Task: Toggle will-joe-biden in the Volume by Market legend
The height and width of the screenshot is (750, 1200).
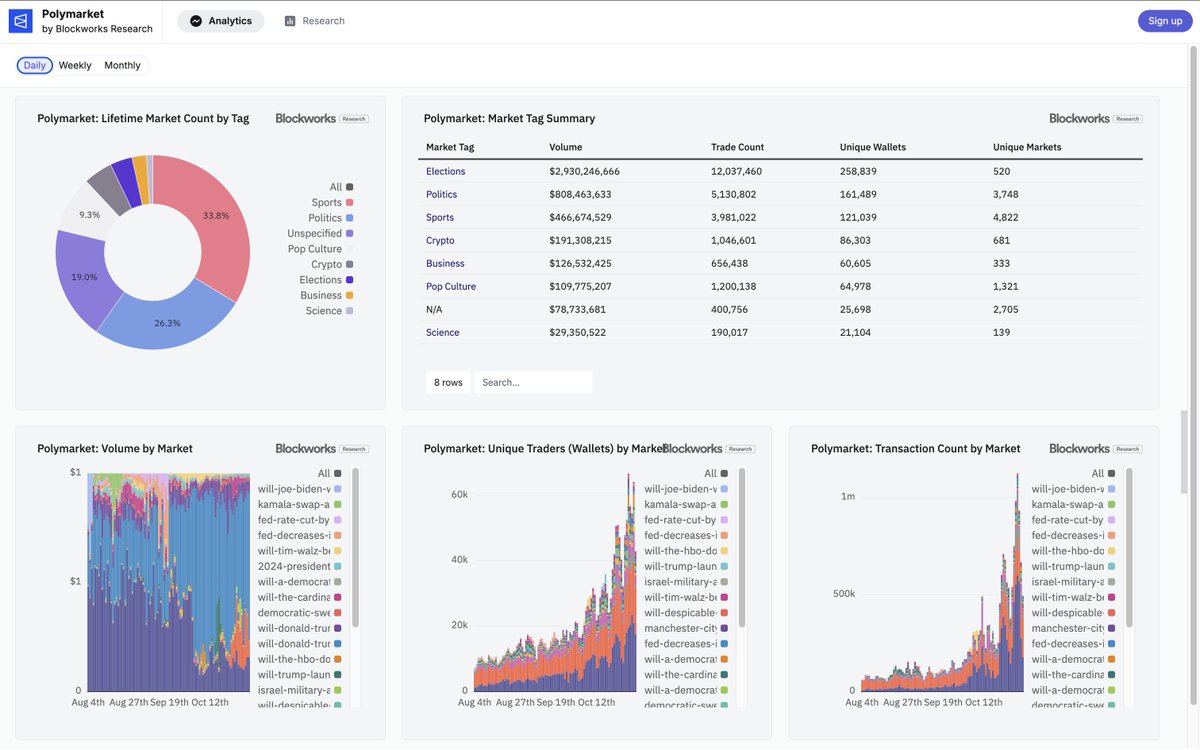Action: click(300, 489)
